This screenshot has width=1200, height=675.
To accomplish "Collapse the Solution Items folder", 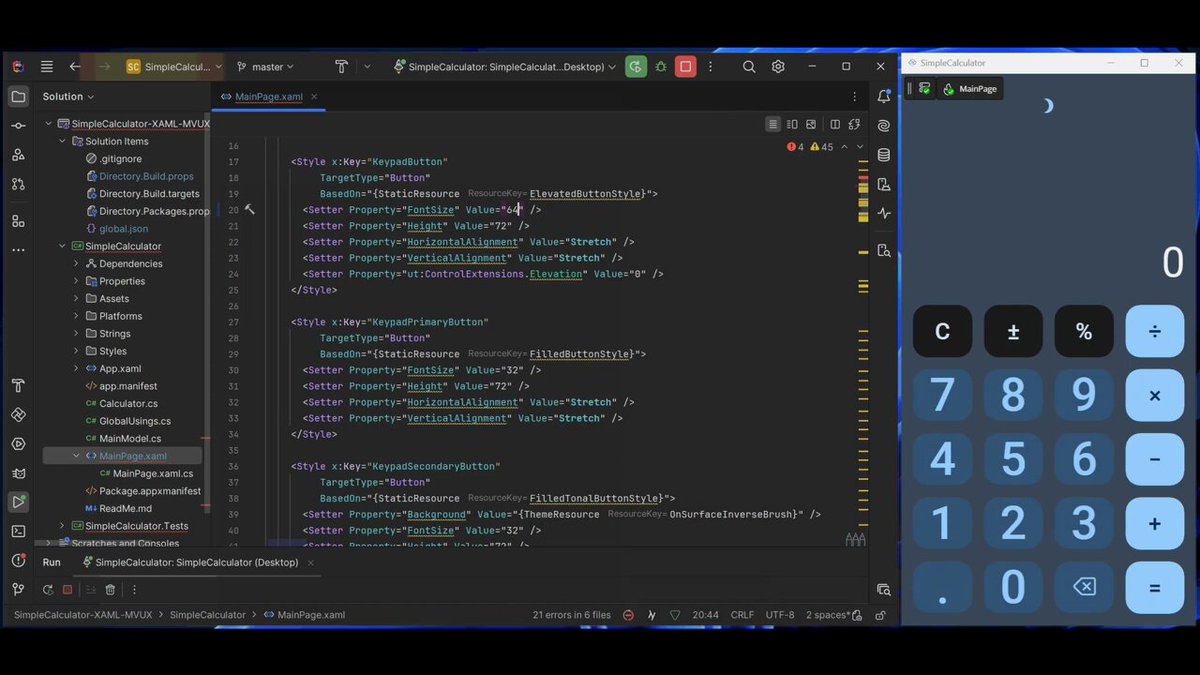I will (62, 141).
